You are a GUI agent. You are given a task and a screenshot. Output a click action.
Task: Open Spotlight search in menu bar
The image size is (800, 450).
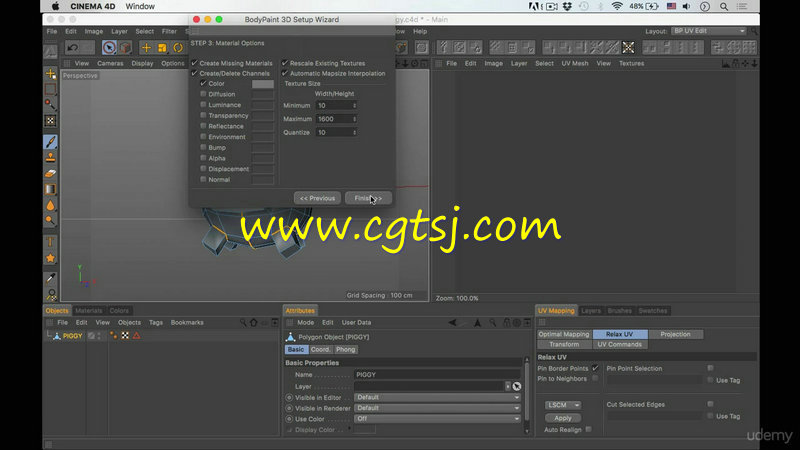pyautogui.click(x=723, y=7)
